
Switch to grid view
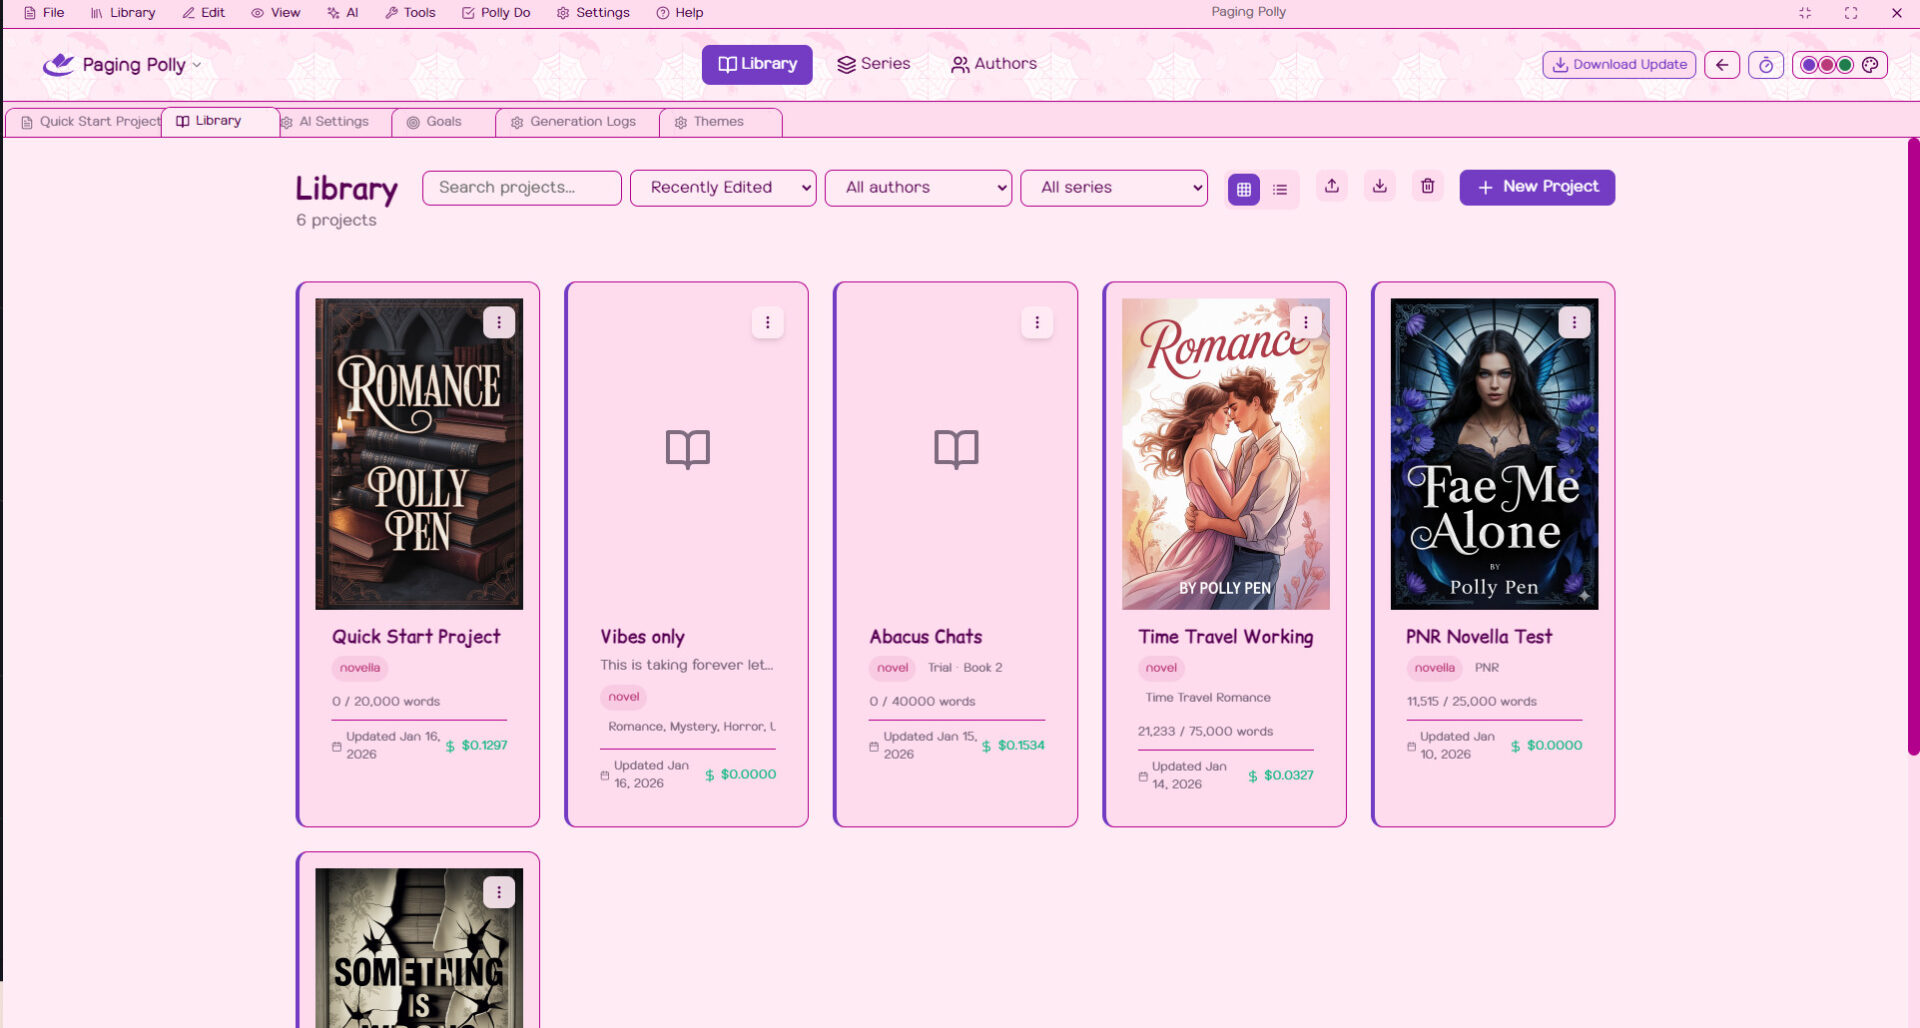pos(1243,189)
